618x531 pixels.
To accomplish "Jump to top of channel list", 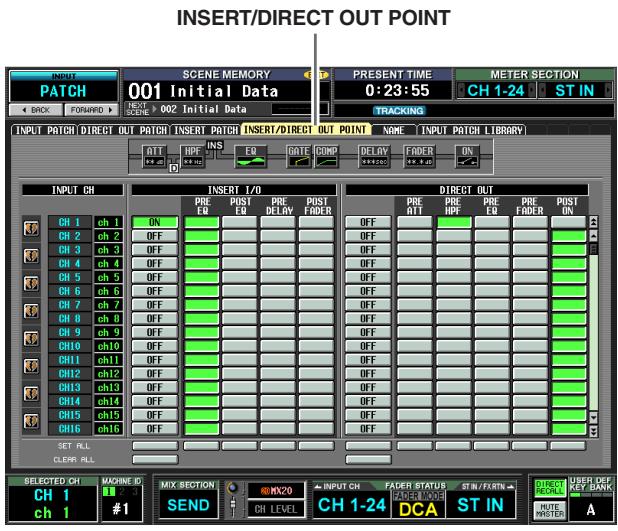I will (593, 222).
